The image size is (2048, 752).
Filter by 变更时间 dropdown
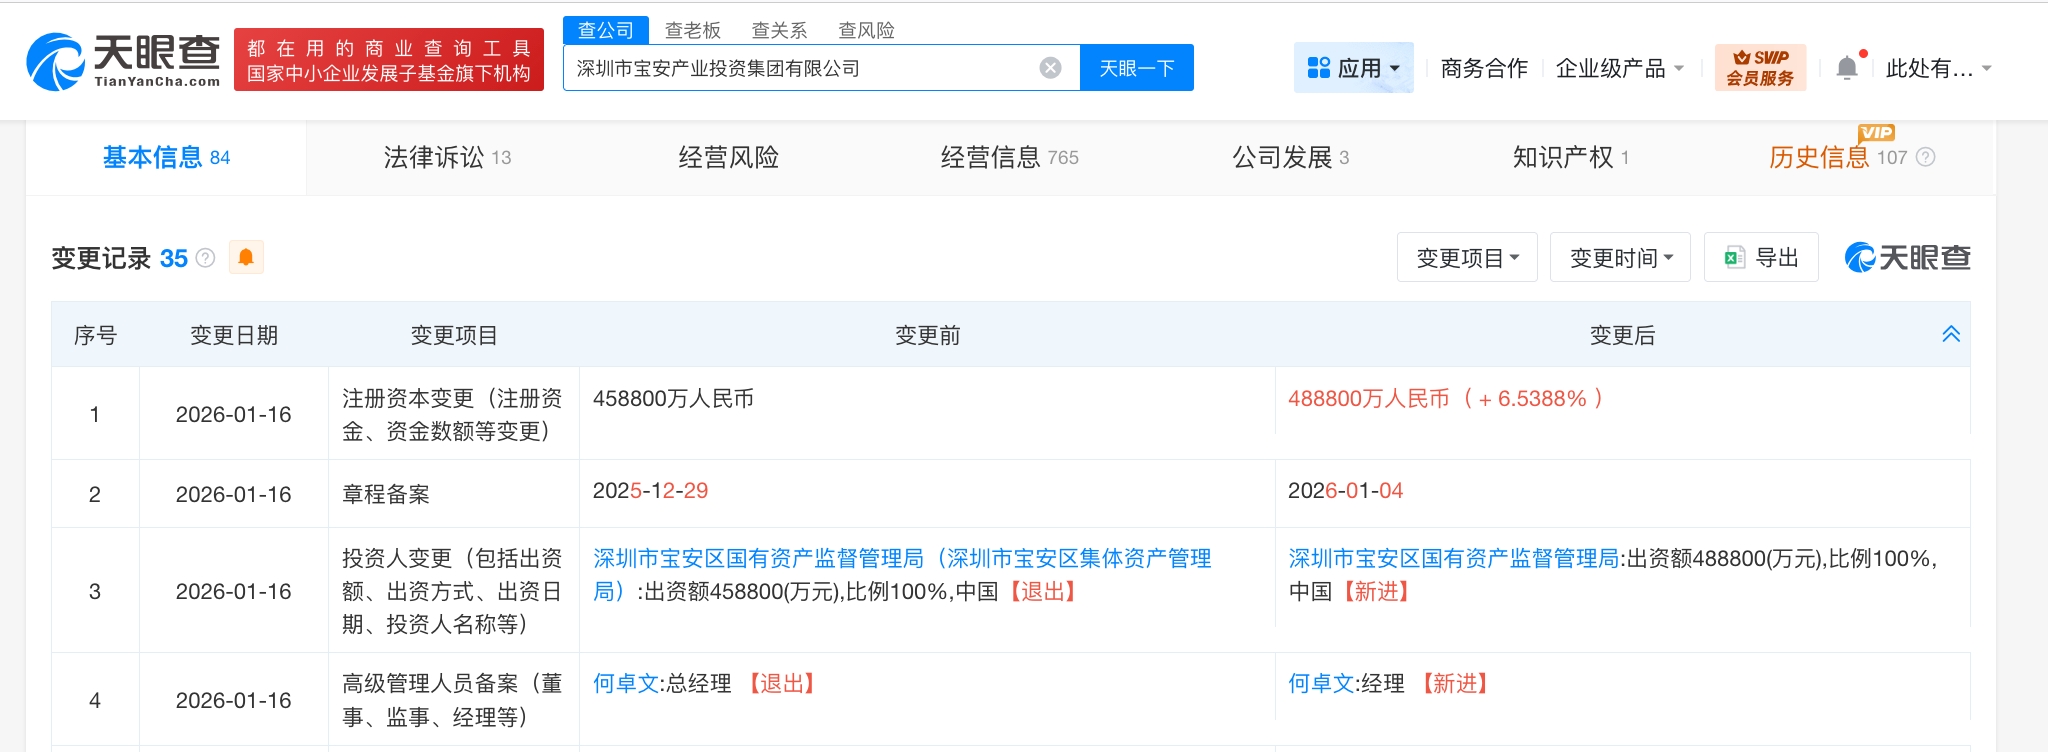click(x=1620, y=258)
